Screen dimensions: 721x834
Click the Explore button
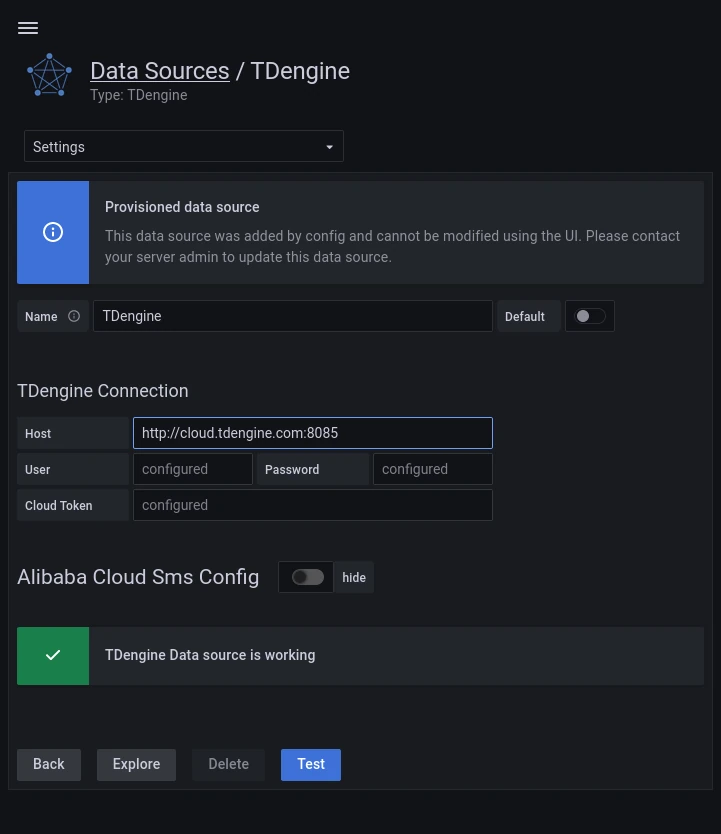pos(136,764)
